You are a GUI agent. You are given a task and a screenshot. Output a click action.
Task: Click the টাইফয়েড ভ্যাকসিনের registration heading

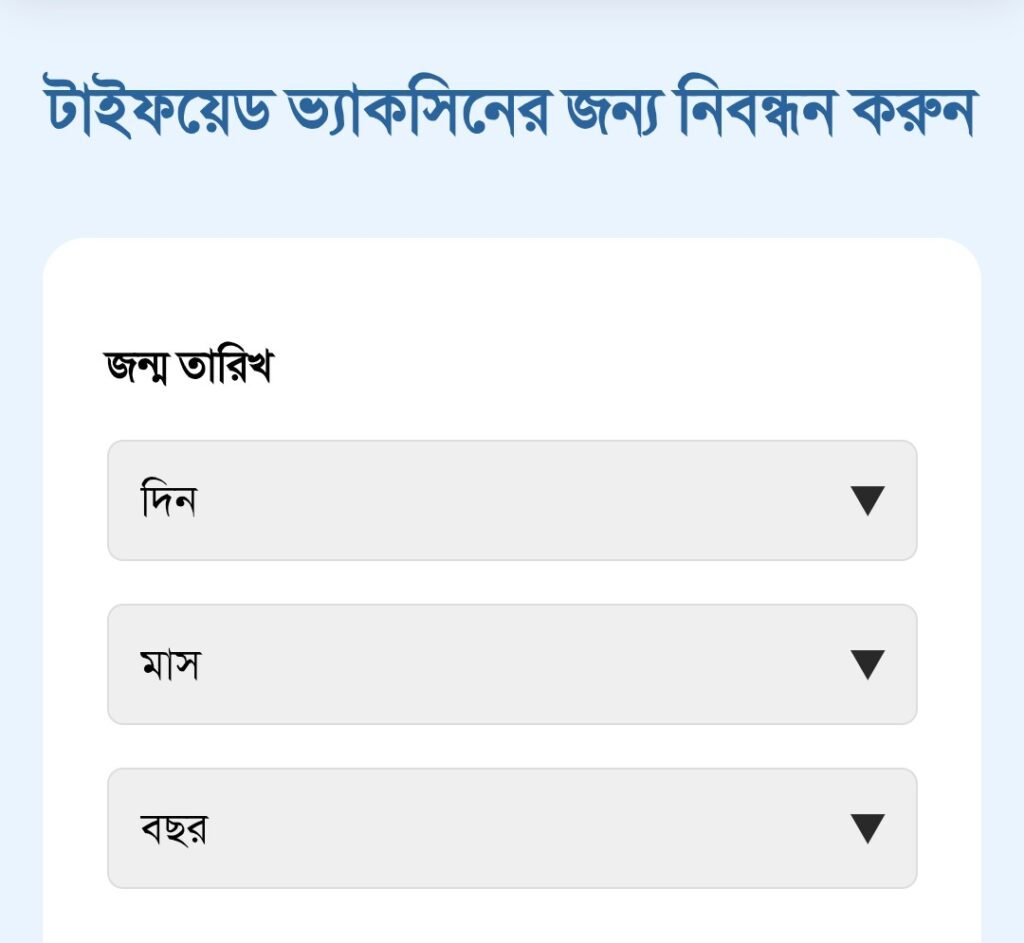point(510,113)
